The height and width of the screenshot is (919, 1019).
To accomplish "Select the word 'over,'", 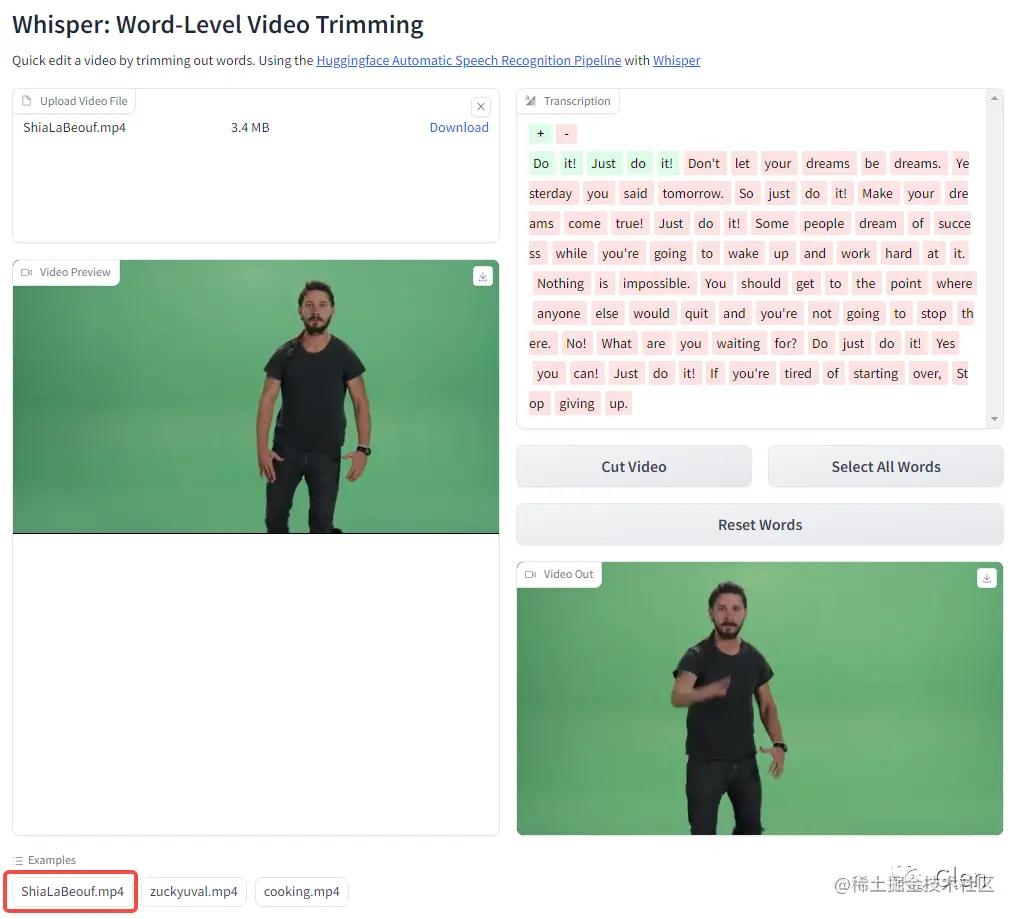I will (x=927, y=373).
